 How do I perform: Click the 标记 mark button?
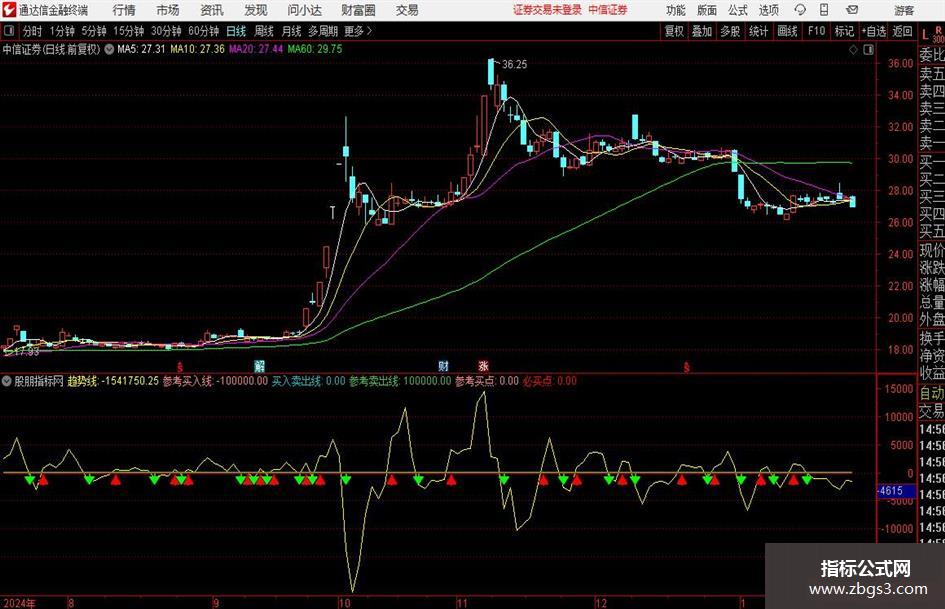[x=844, y=31]
